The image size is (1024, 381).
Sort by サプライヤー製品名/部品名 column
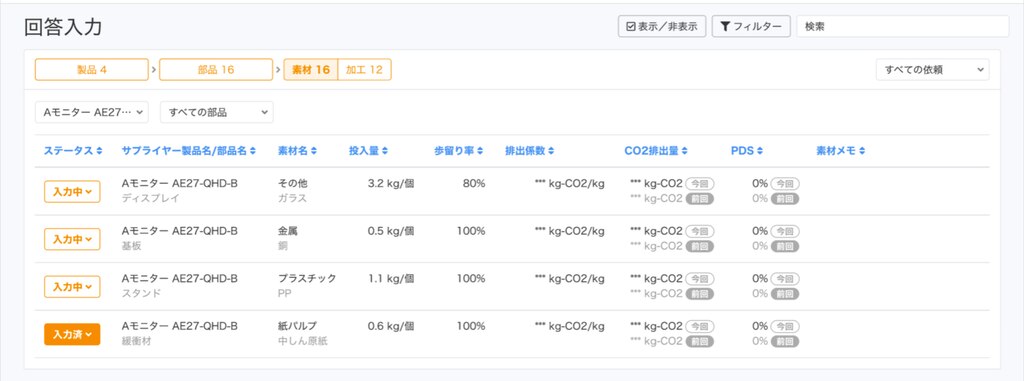coord(189,151)
